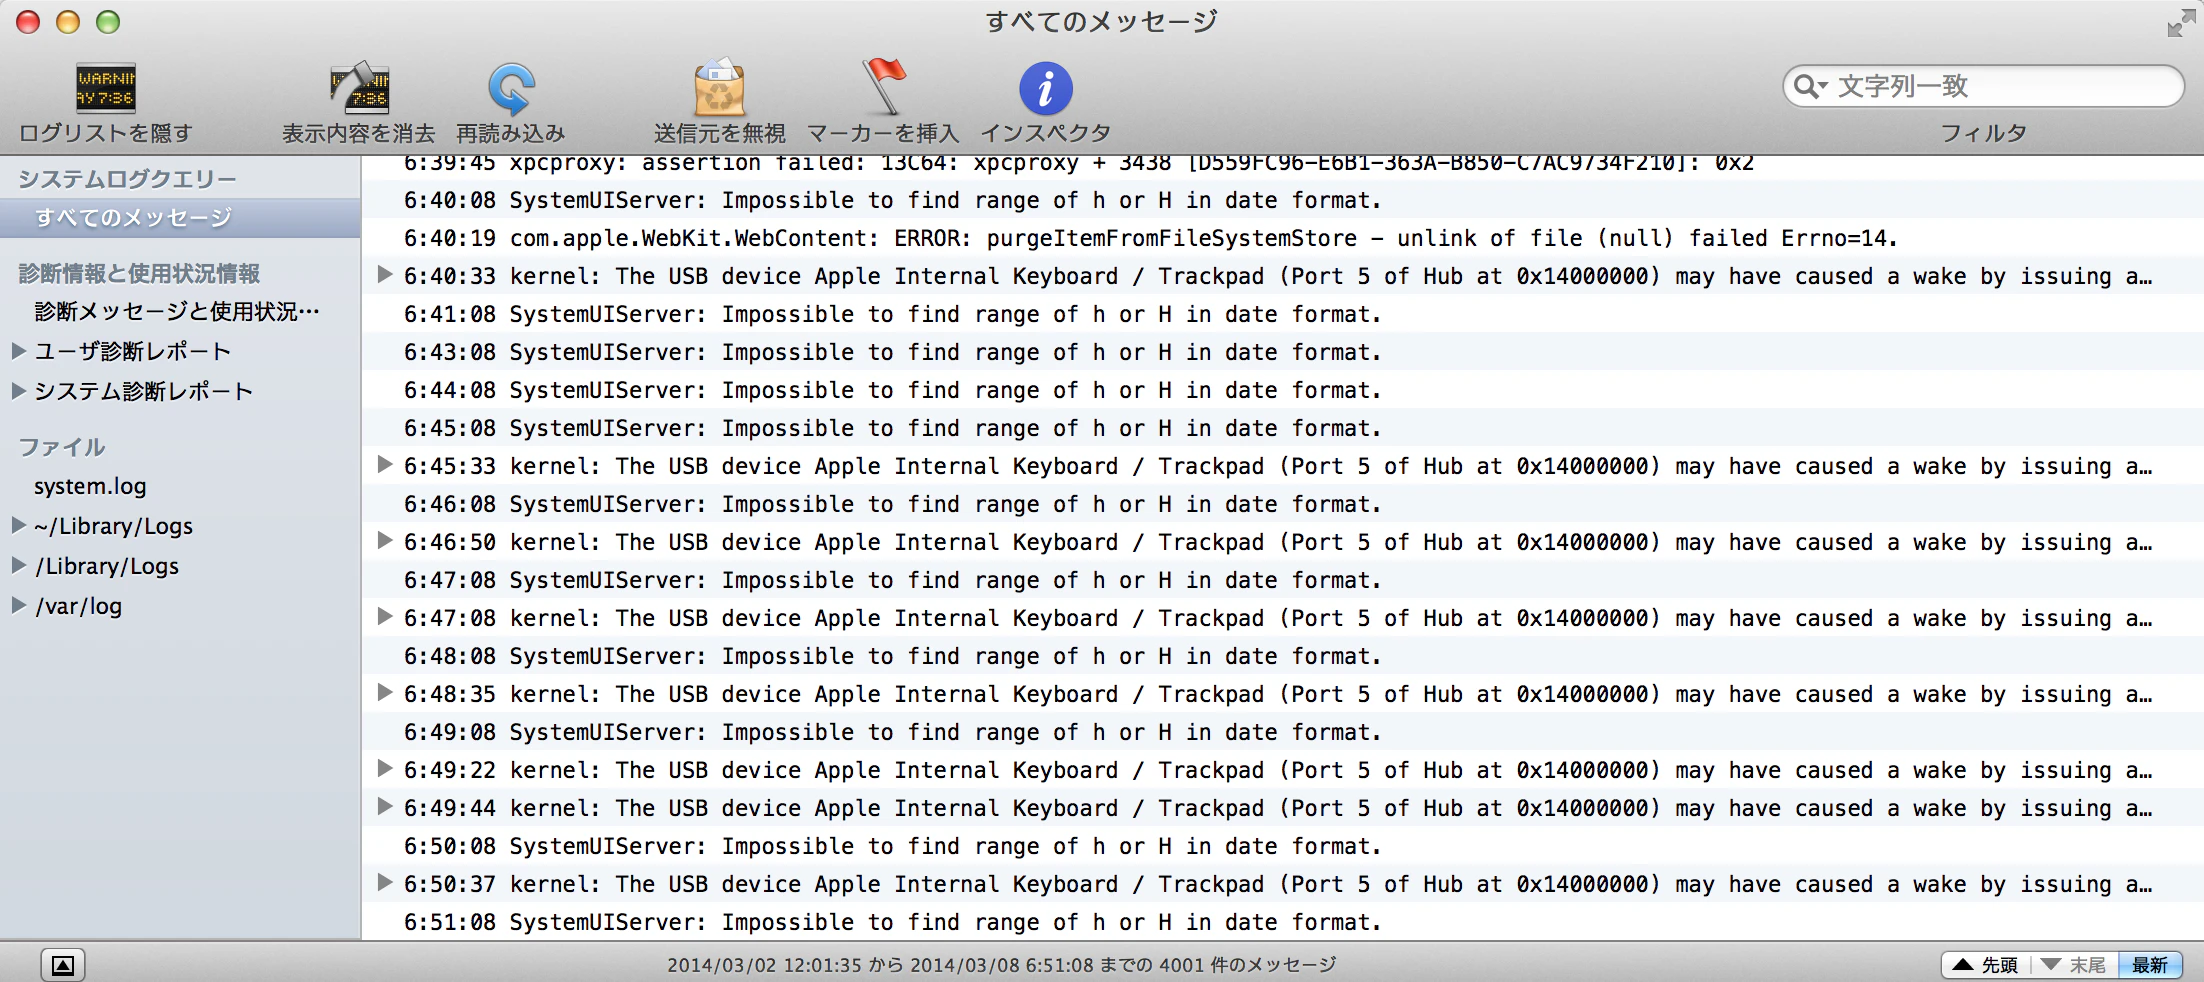Viewport: 2204px width, 982px height.
Task: Select the 6:44:08 SystemUIServer log line
Action: point(1282,390)
